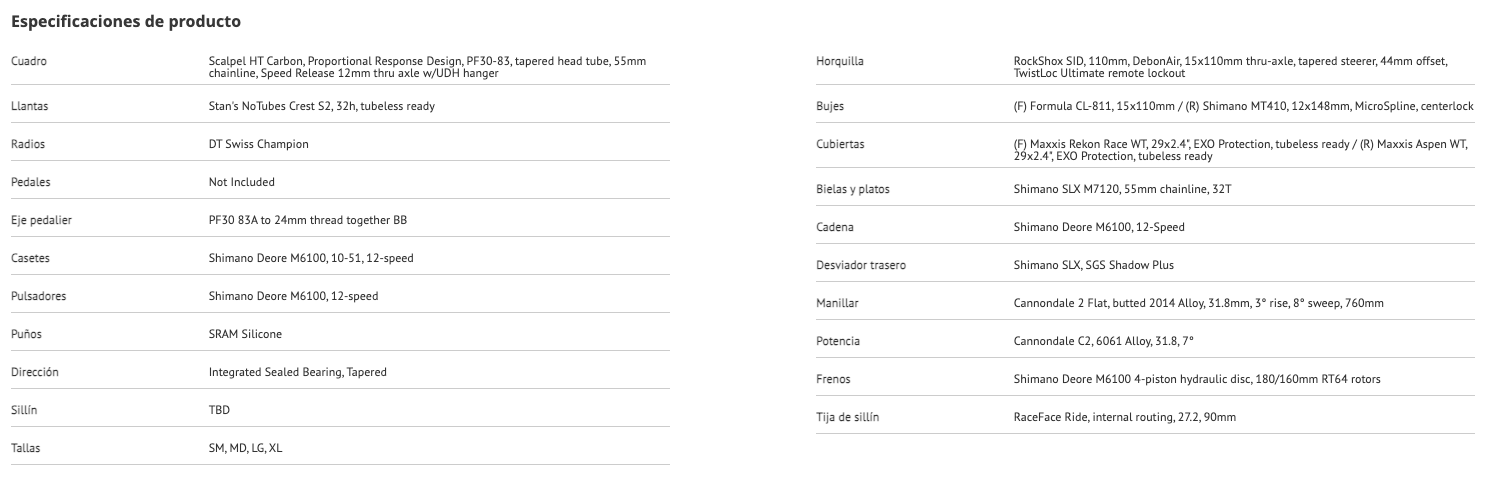The width and height of the screenshot is (1492, 495).
Task: Click the Tallas SM, MD, LG, XL value
Action: click(245, 449)
